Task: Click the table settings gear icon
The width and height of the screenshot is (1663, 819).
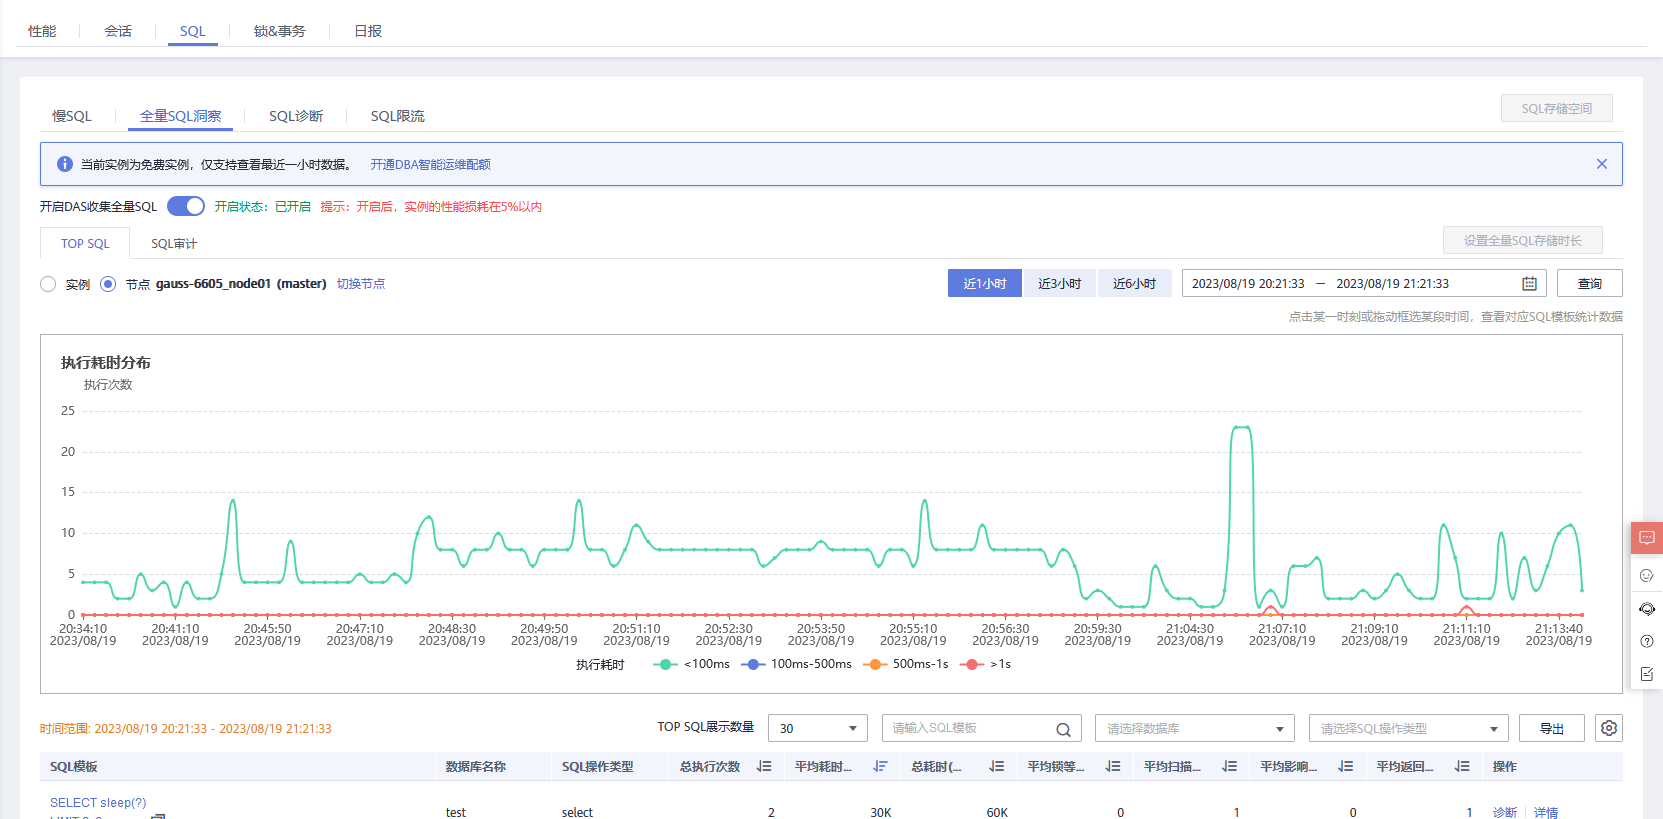Action: pos(1609,728)
